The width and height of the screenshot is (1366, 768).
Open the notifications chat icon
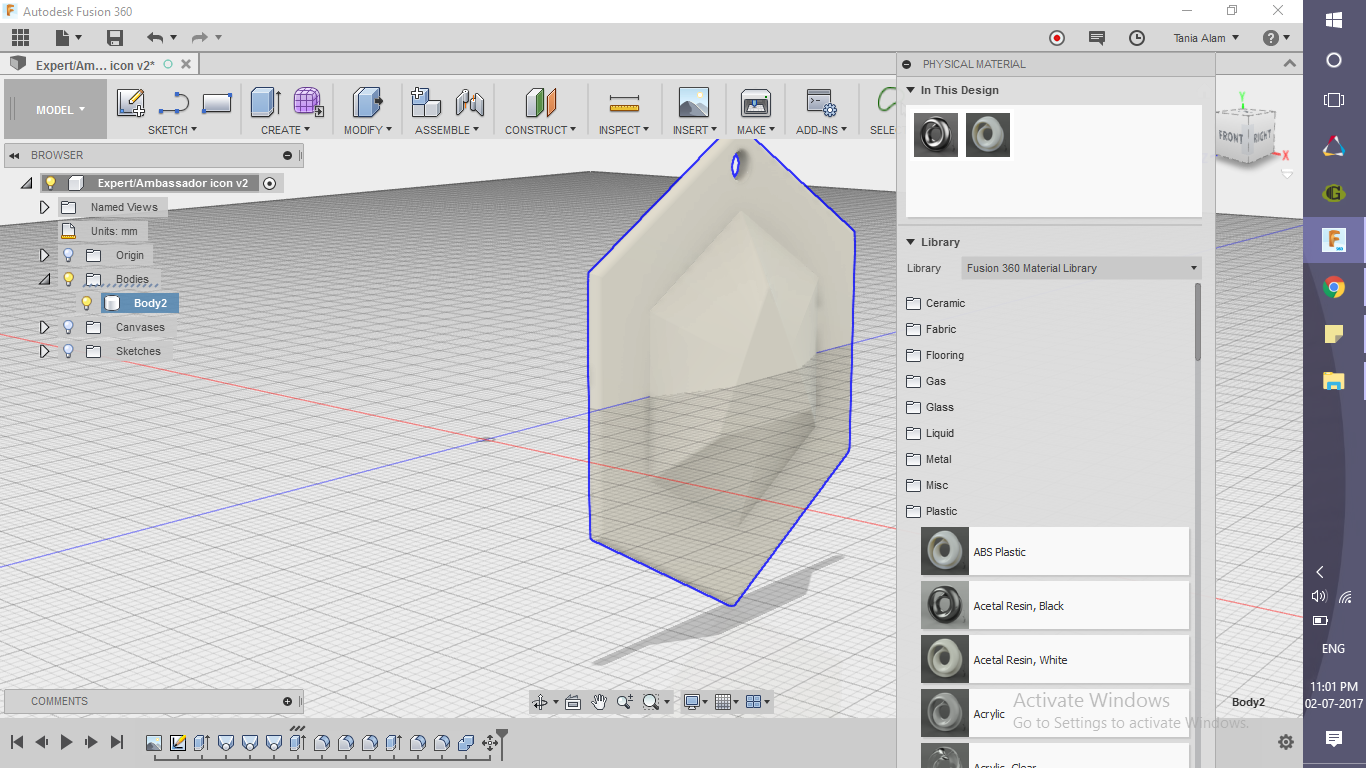coord(1097,38)
